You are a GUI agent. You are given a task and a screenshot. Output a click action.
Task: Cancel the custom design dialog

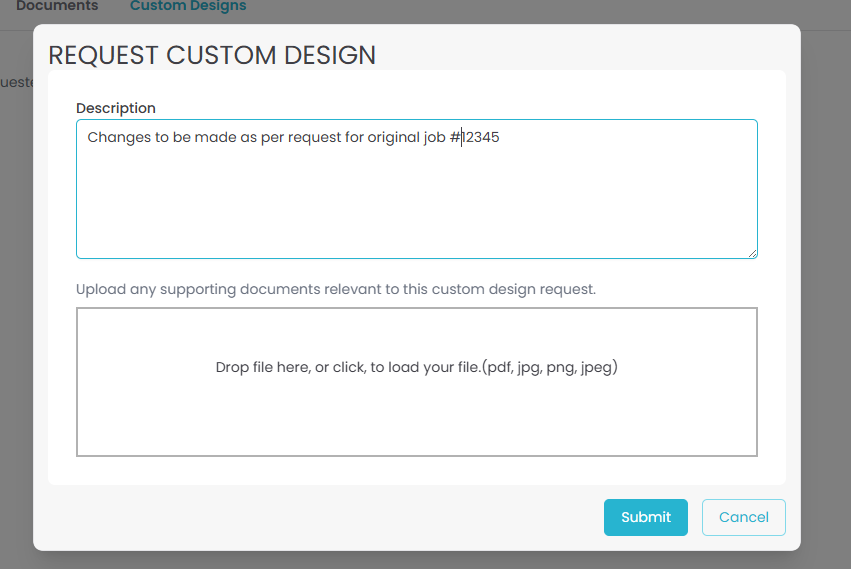pos(743,517)
